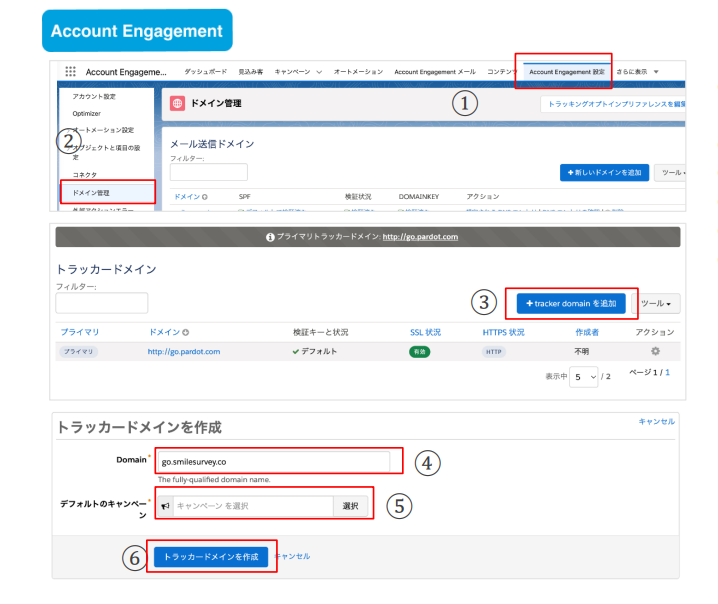The height and width of the screenshot is (604, 718).
Task: Click the キャンペーン を選択 field
Action: [253, 506]
